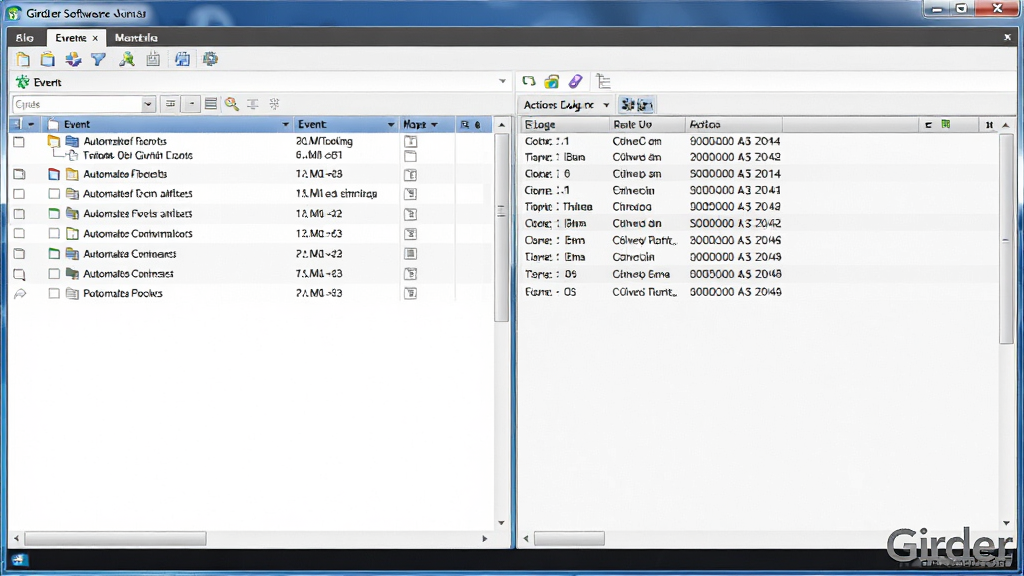Screen dimensions: 1024x576
Task: Click the align icon right of the magnifier
Action: 253,104
